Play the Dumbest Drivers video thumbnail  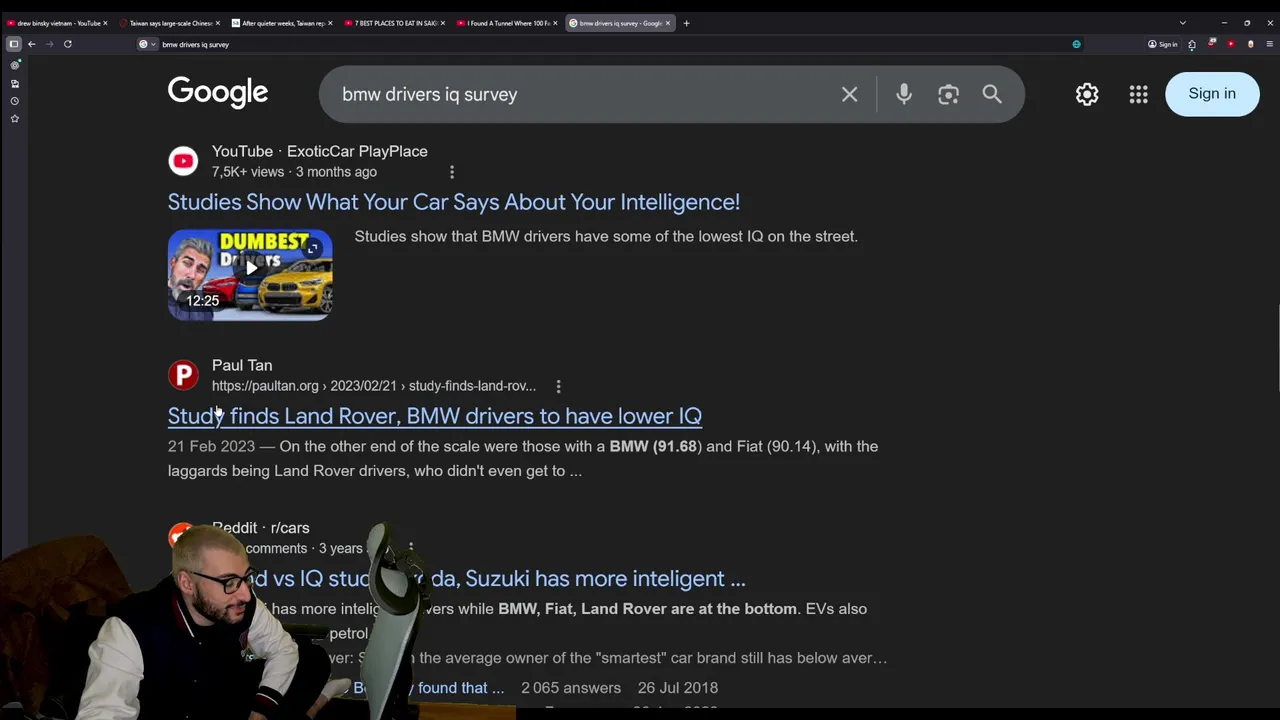(x=250, y=274)
